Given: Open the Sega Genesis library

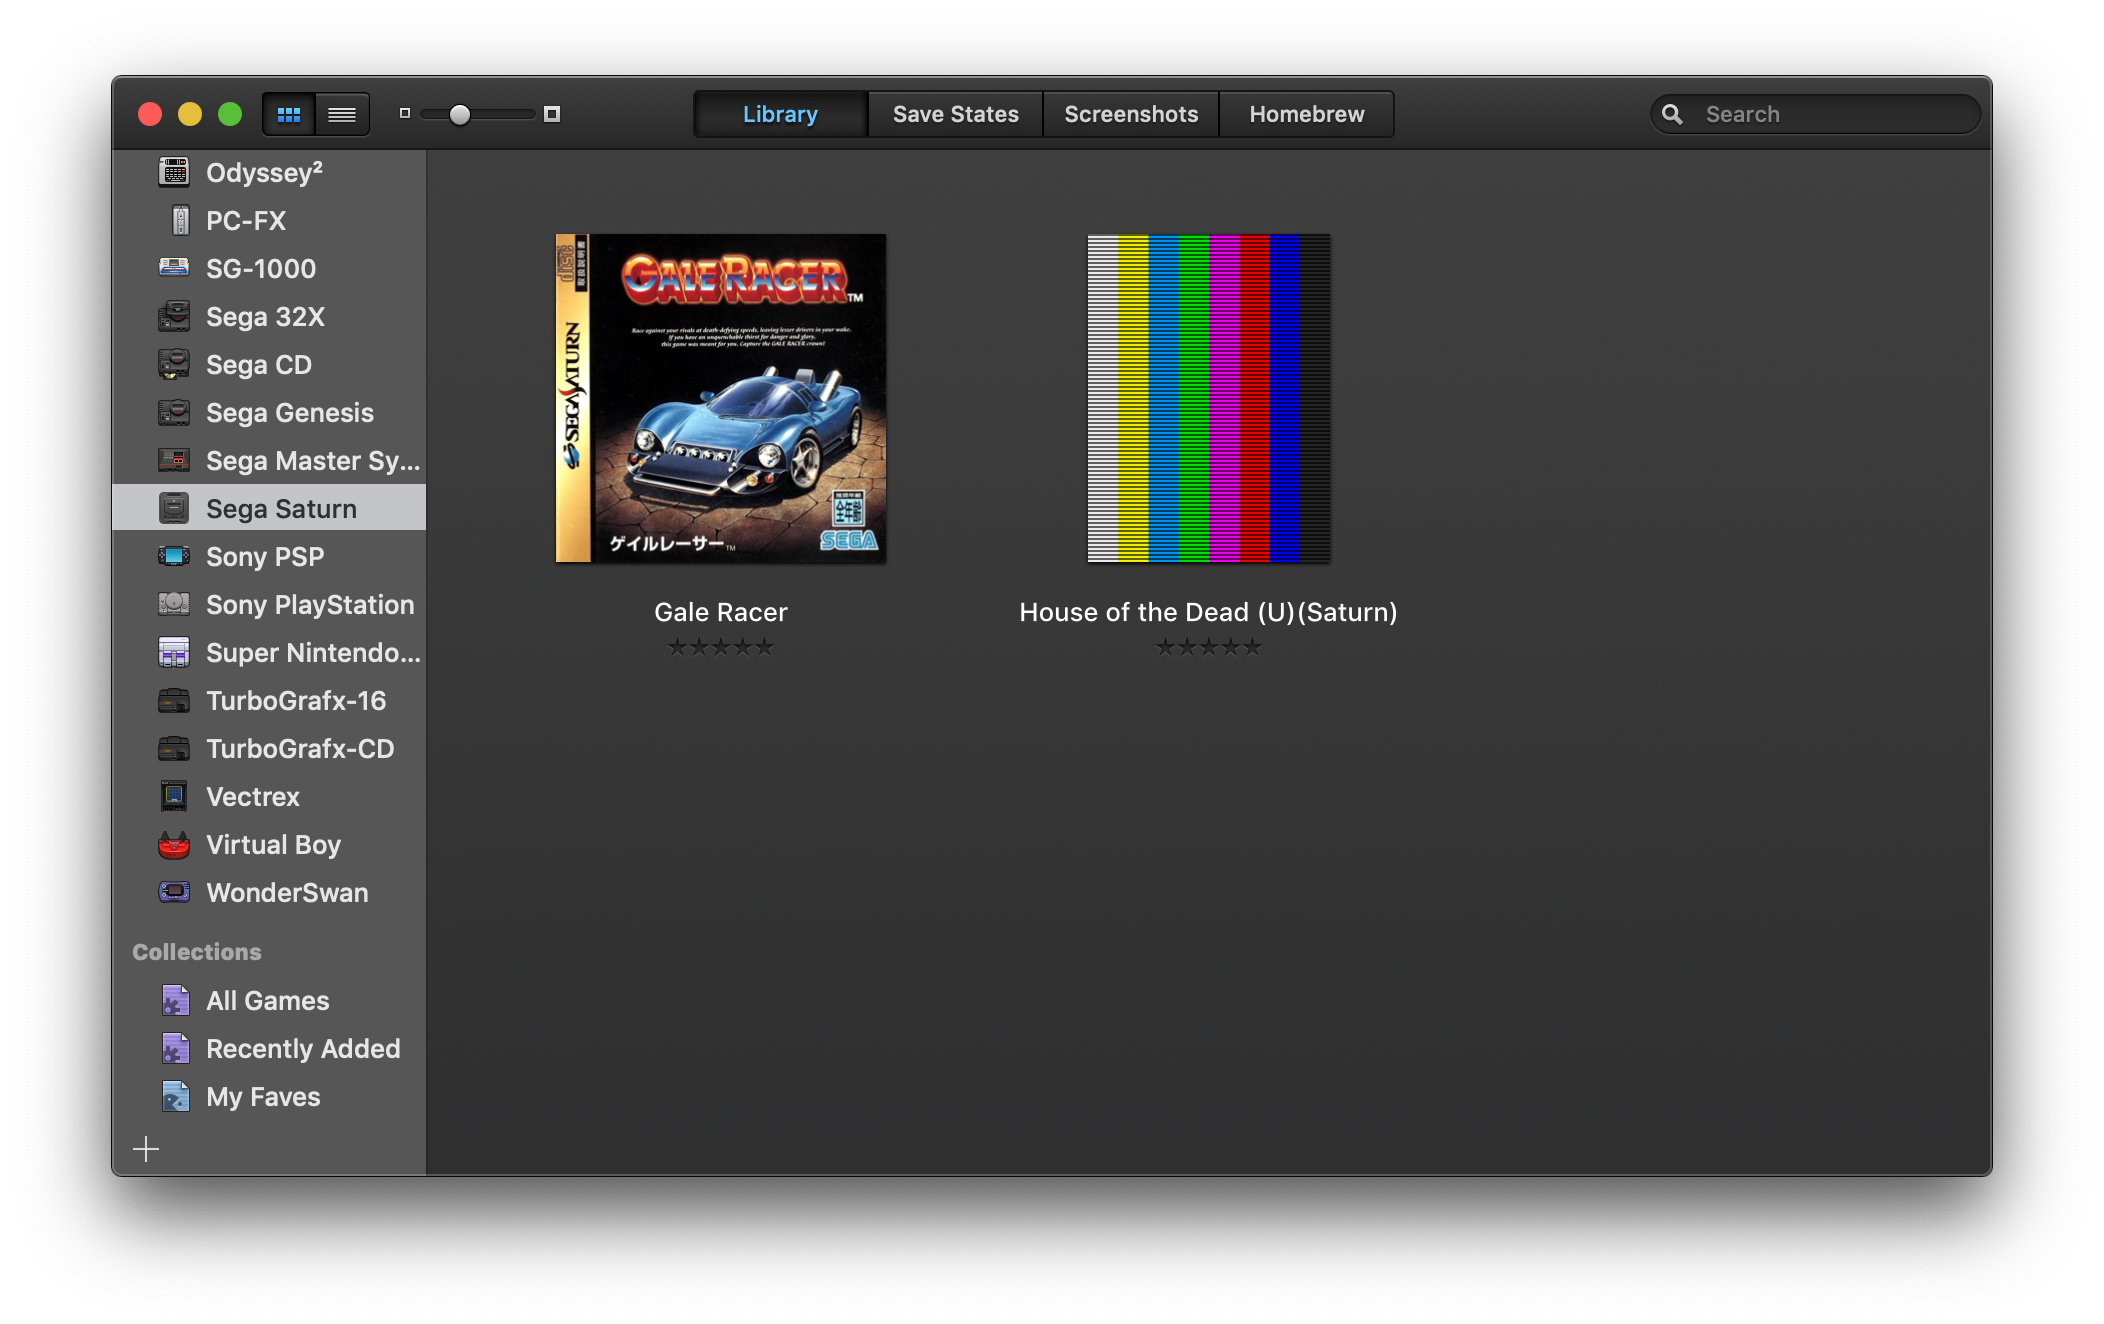Looking at the screenshot, I should [289, 413].
